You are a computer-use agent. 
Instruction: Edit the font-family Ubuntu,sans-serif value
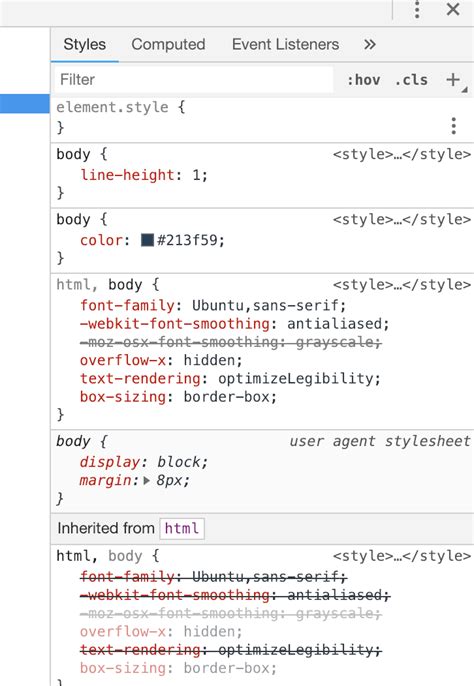[266, 305]
